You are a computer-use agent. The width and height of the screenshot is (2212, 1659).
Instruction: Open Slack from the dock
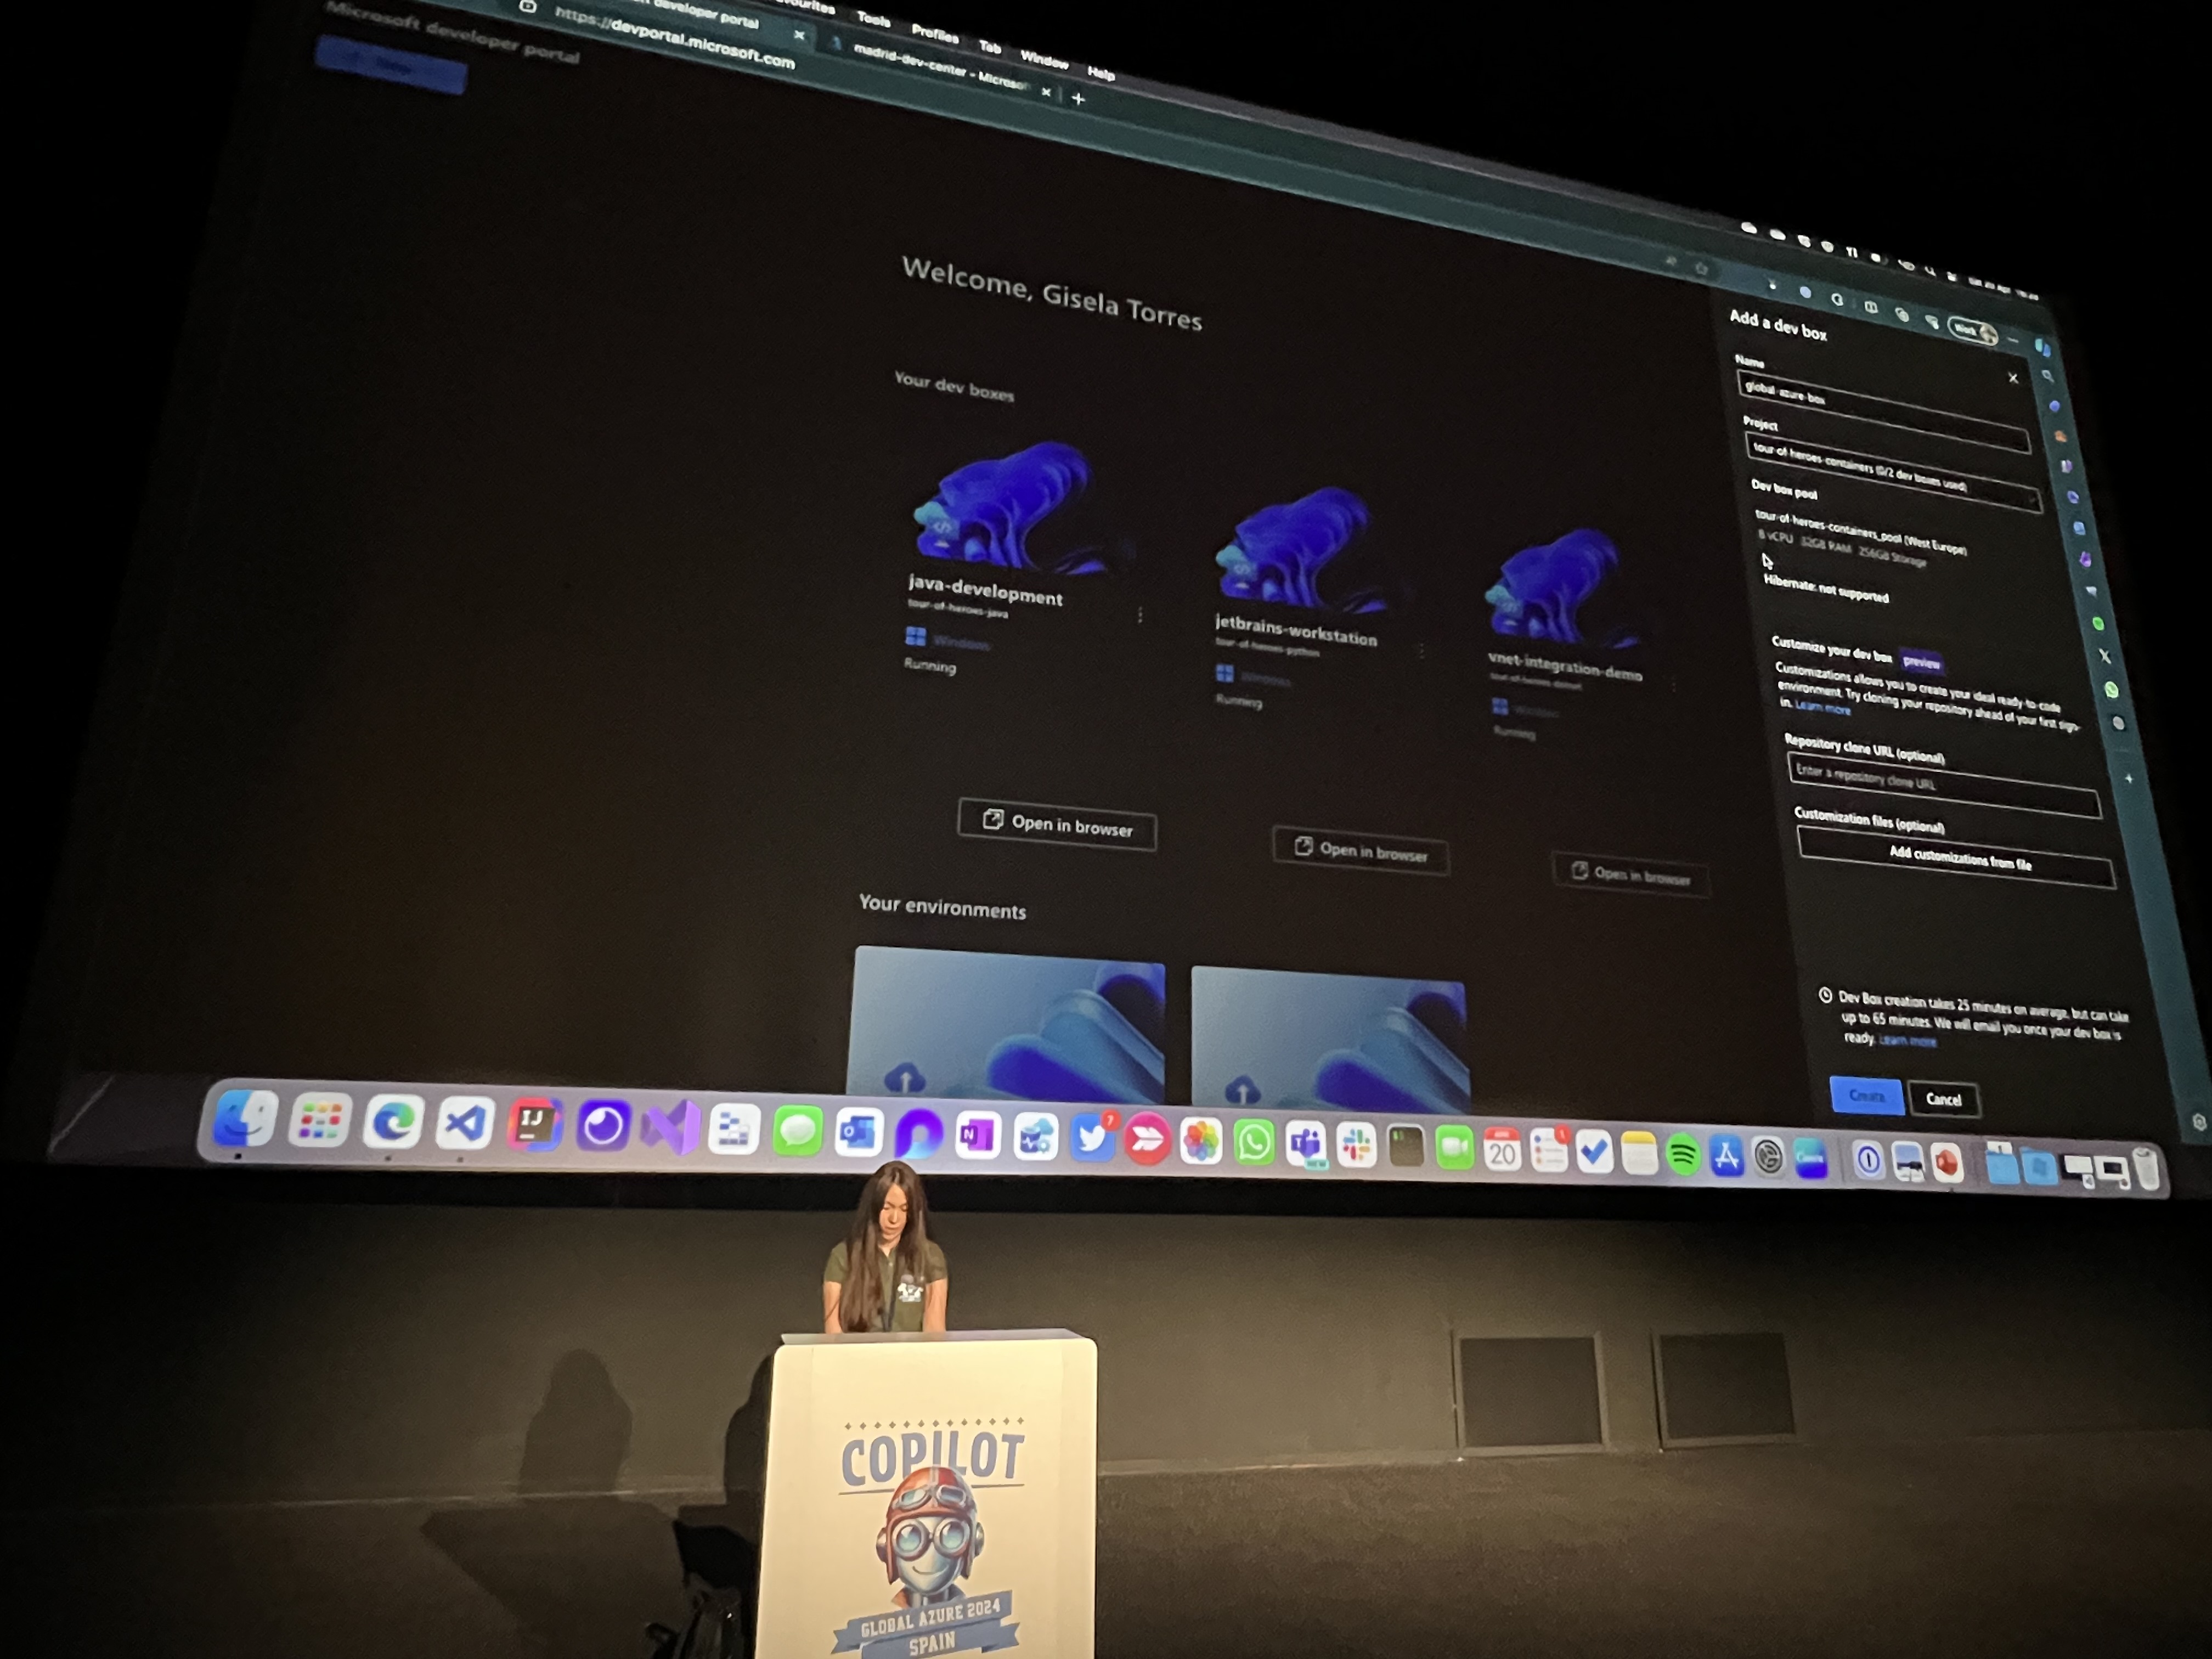point(1357,1145)
